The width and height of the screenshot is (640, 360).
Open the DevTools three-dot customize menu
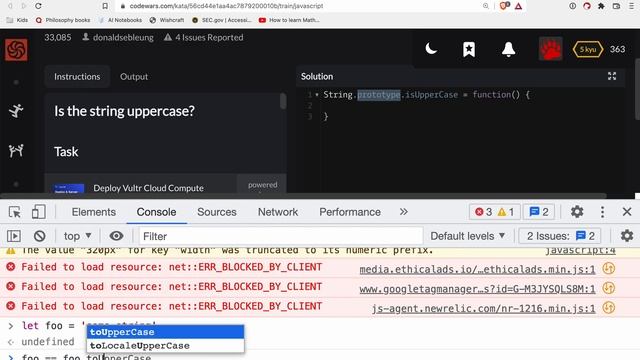tap(602, 212)
